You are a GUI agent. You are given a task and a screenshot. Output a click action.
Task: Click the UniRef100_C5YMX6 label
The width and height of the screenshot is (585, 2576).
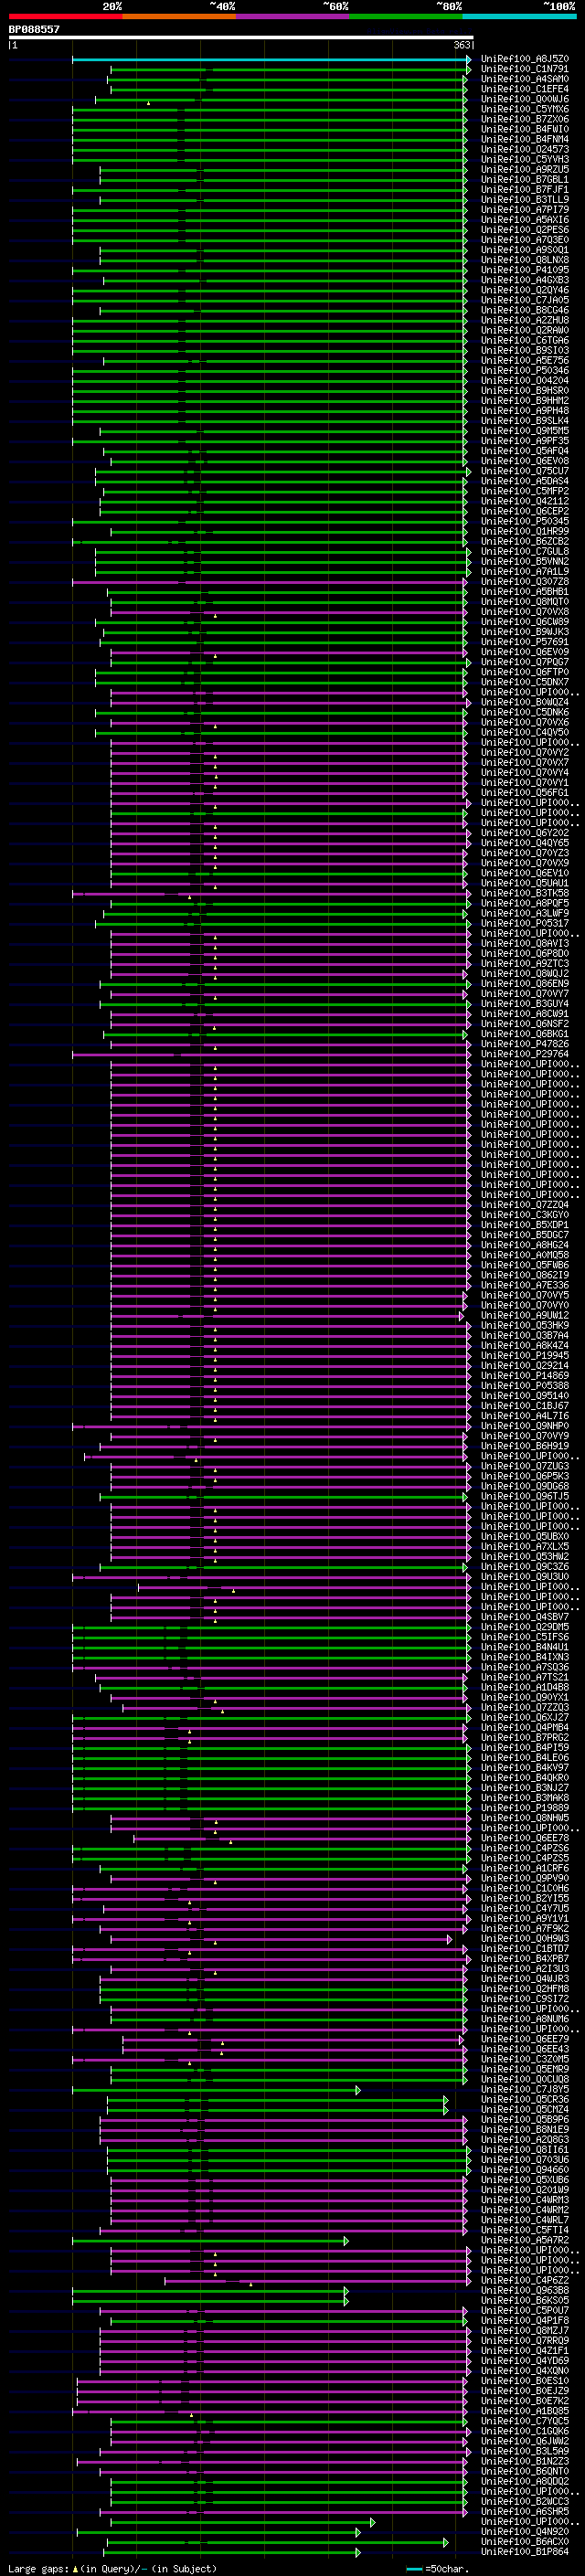click(525, 109)
